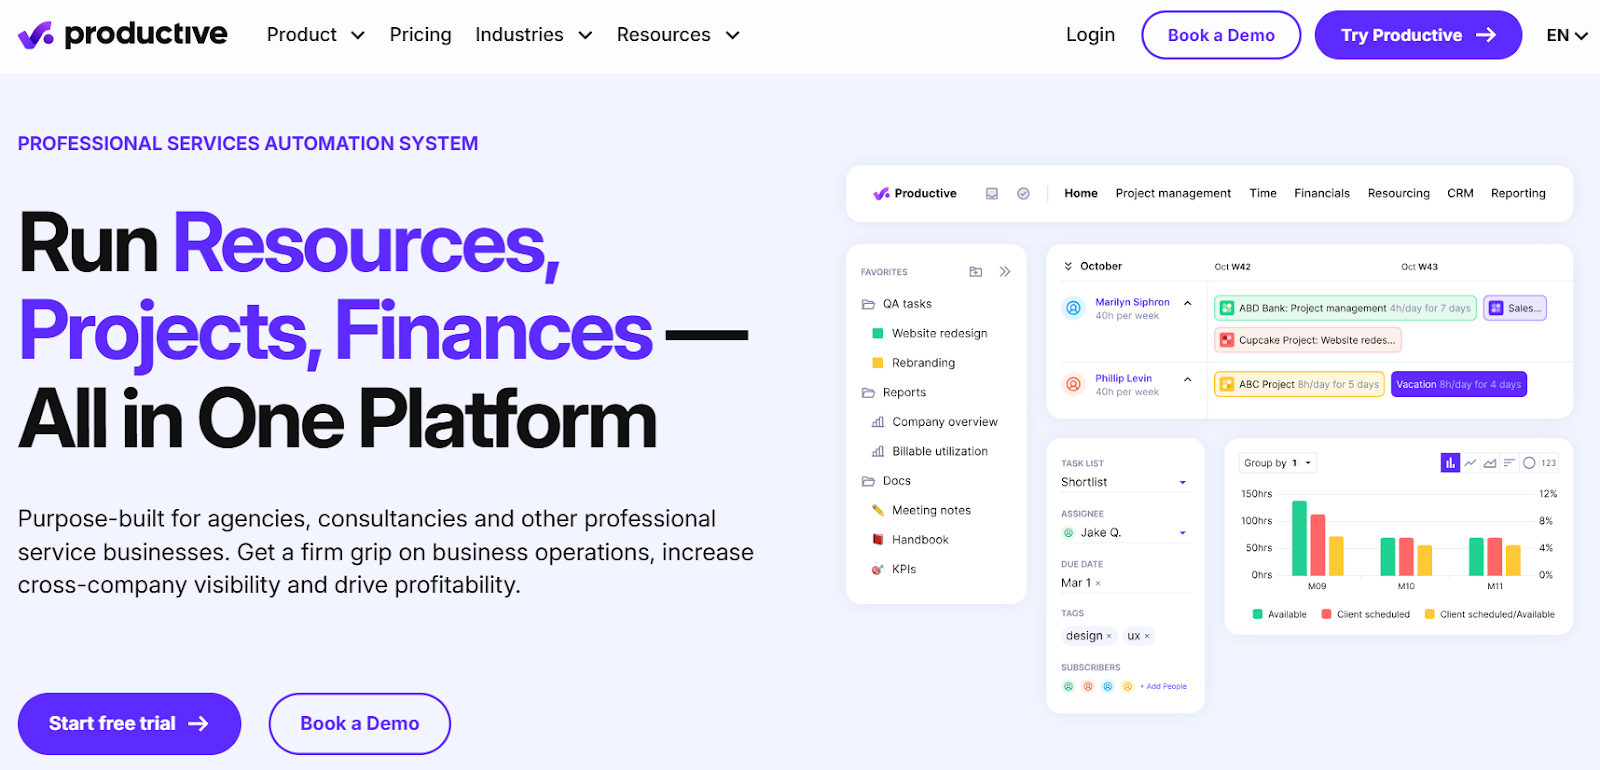Click the yellow subscriber avatar

tap(1127, 686)
